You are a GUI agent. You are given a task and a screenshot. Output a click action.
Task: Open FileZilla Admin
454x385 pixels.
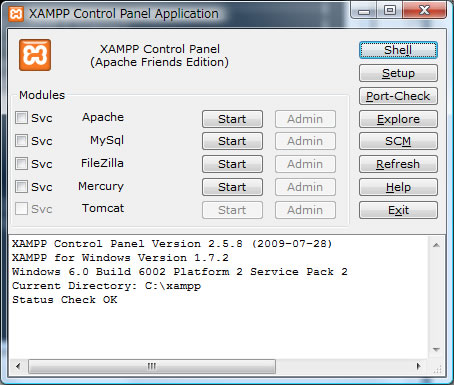pos(305,164)
